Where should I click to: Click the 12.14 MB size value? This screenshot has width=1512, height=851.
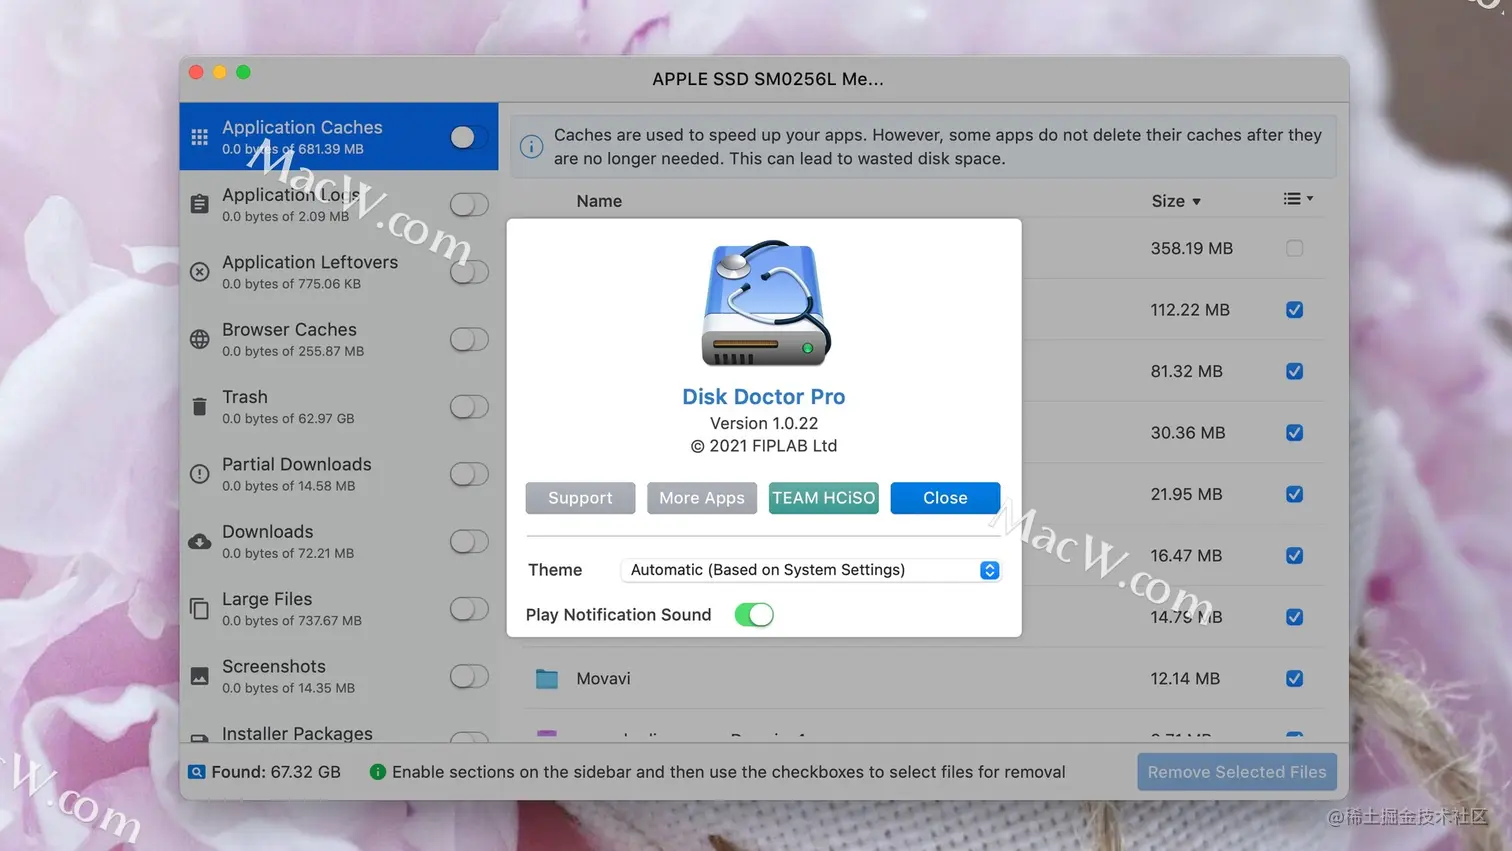[x=1185, y=679]
